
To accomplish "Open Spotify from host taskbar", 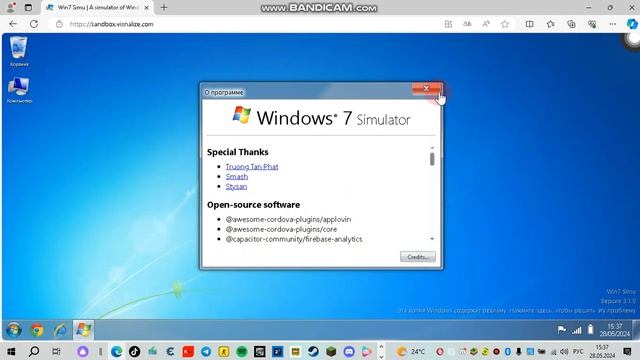I will pos(242,351).
